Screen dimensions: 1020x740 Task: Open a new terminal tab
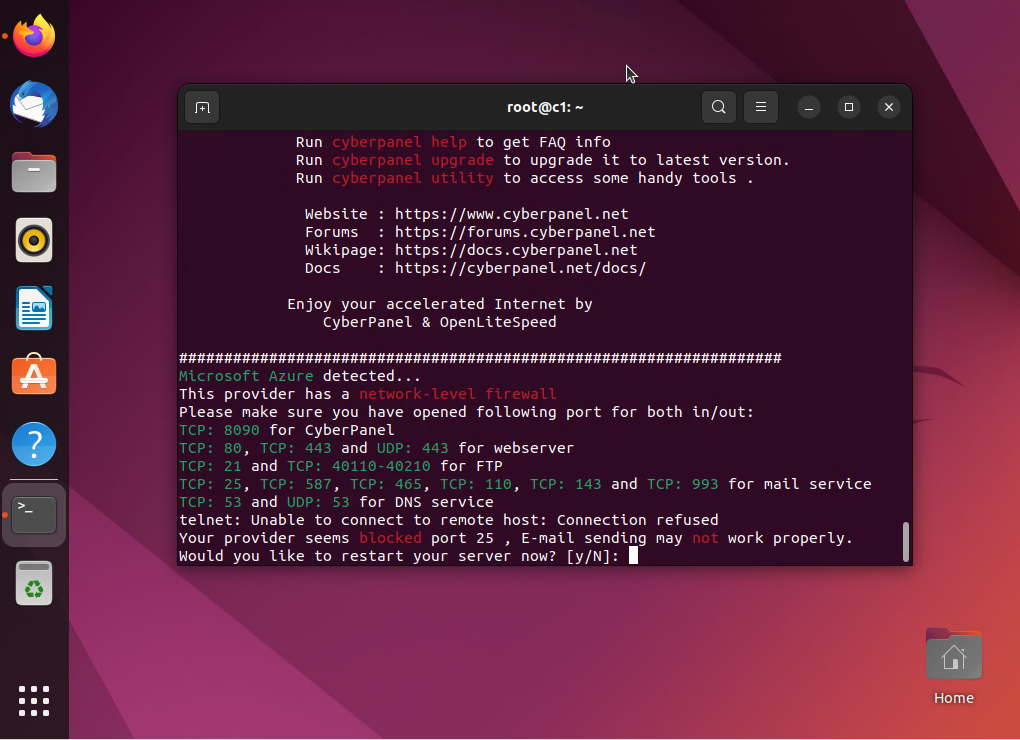(x=202, y=107)
